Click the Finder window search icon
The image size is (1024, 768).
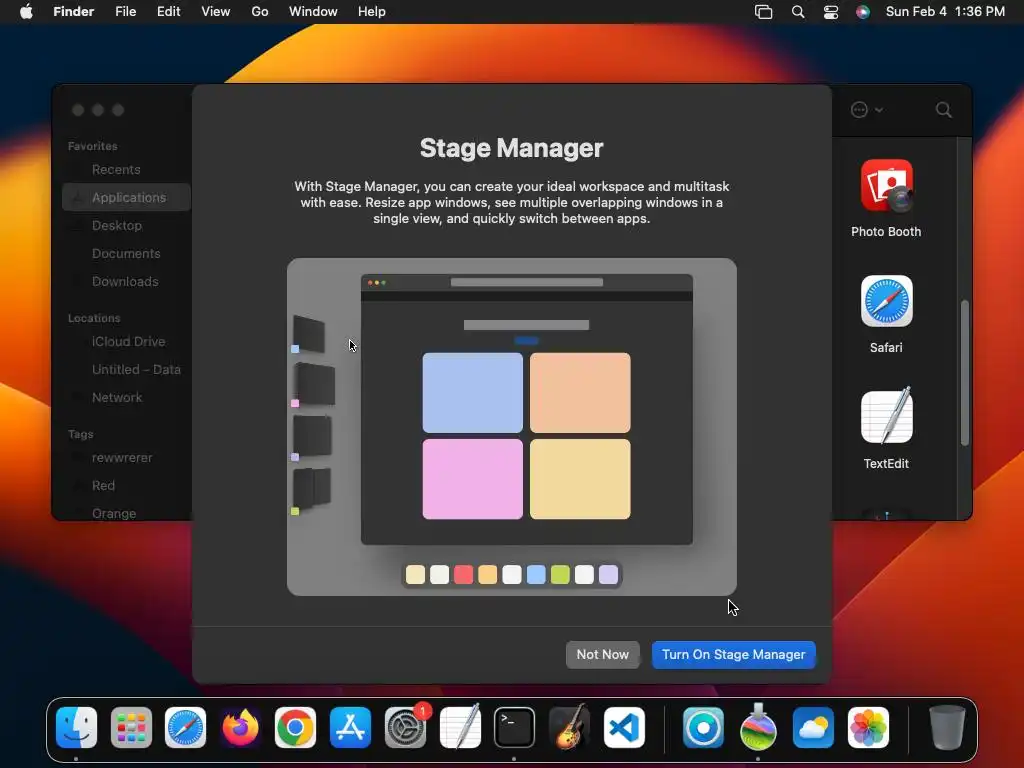pyautogui.click(x=944, y=110)
